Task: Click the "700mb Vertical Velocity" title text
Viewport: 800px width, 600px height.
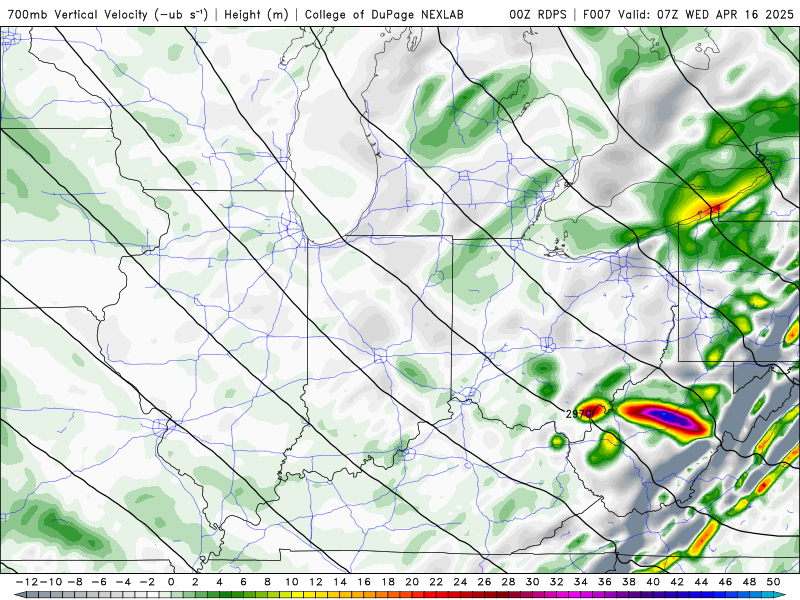Action: (78, 15)
